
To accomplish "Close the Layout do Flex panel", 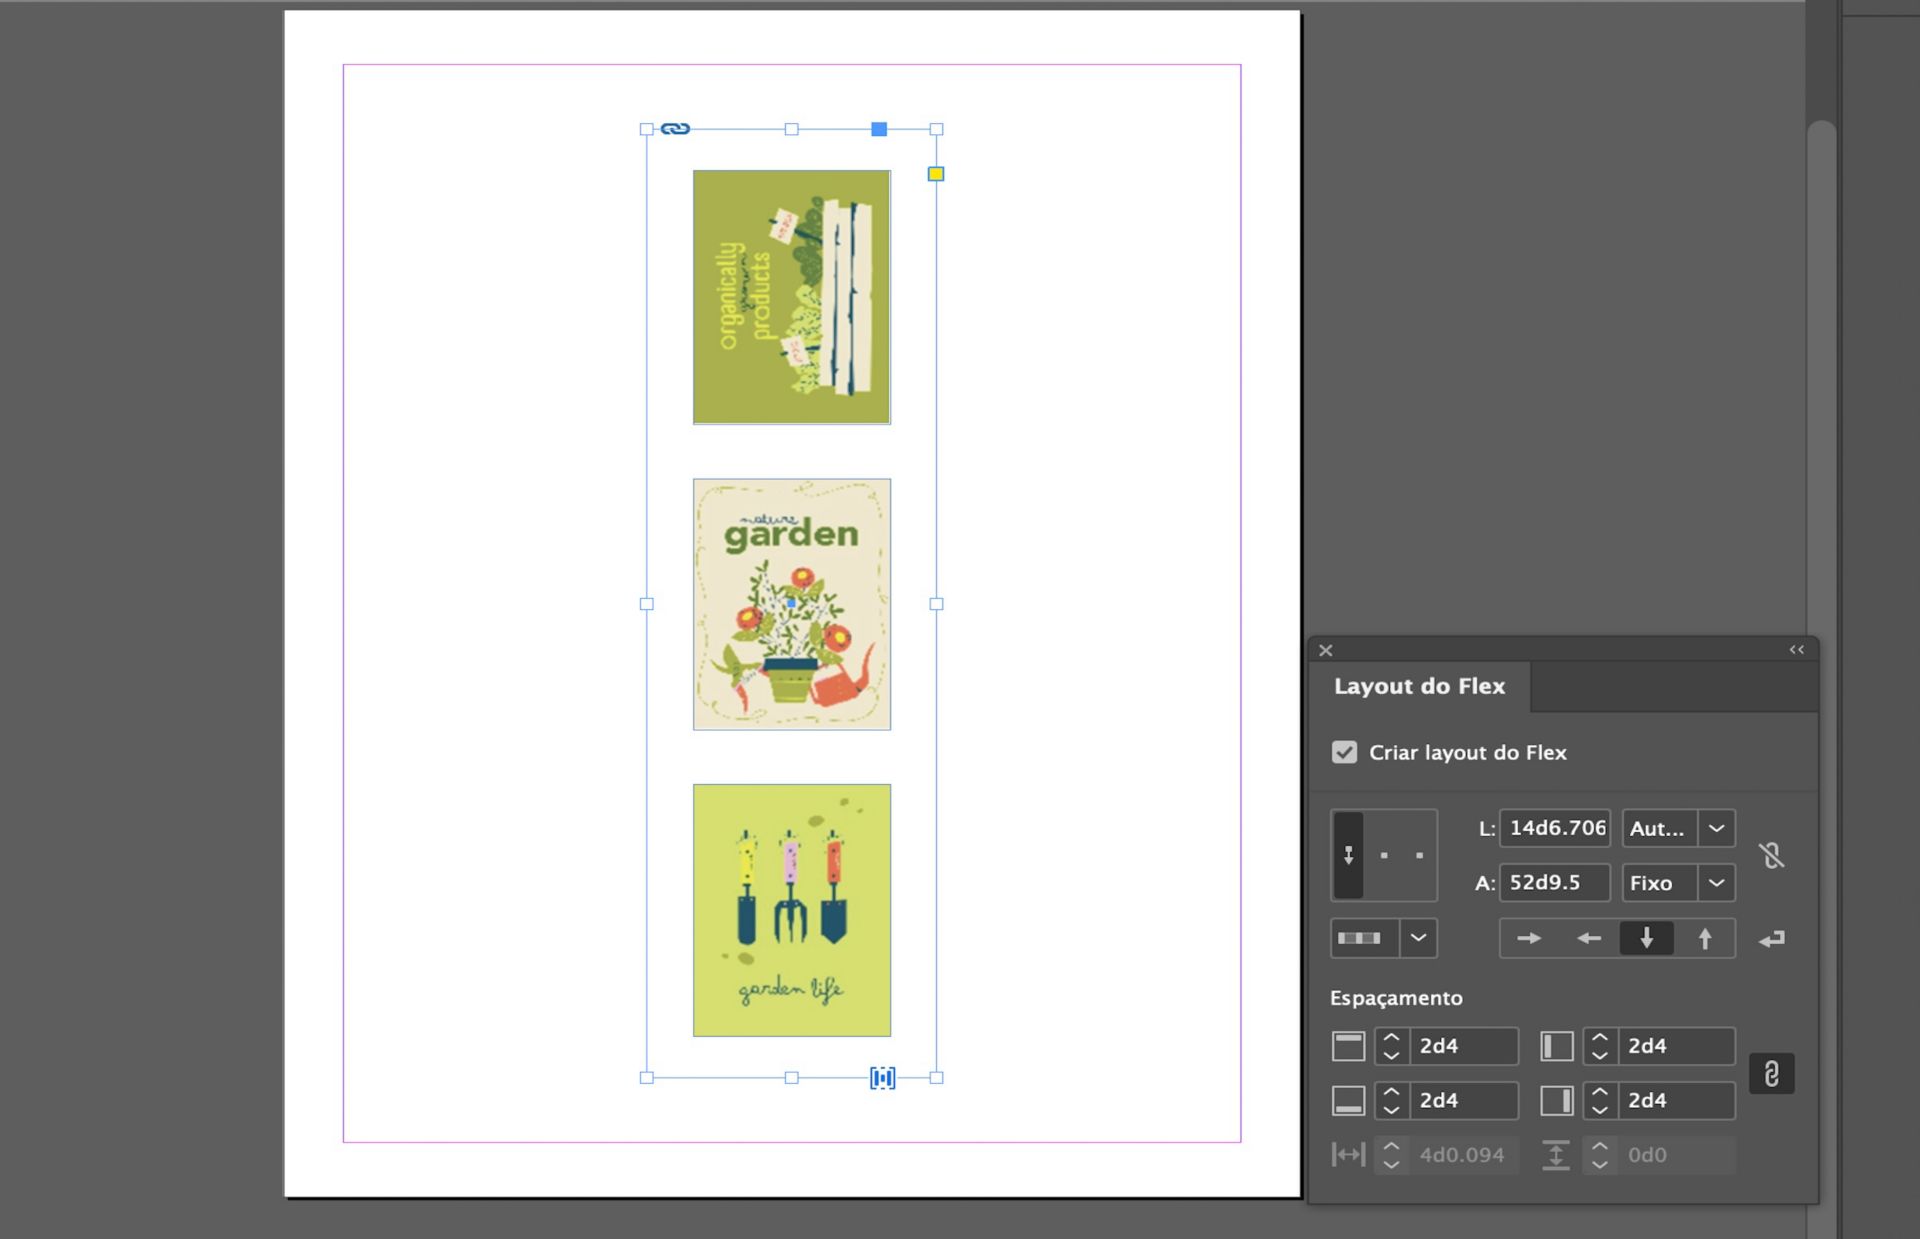I will coord(1325,650).
